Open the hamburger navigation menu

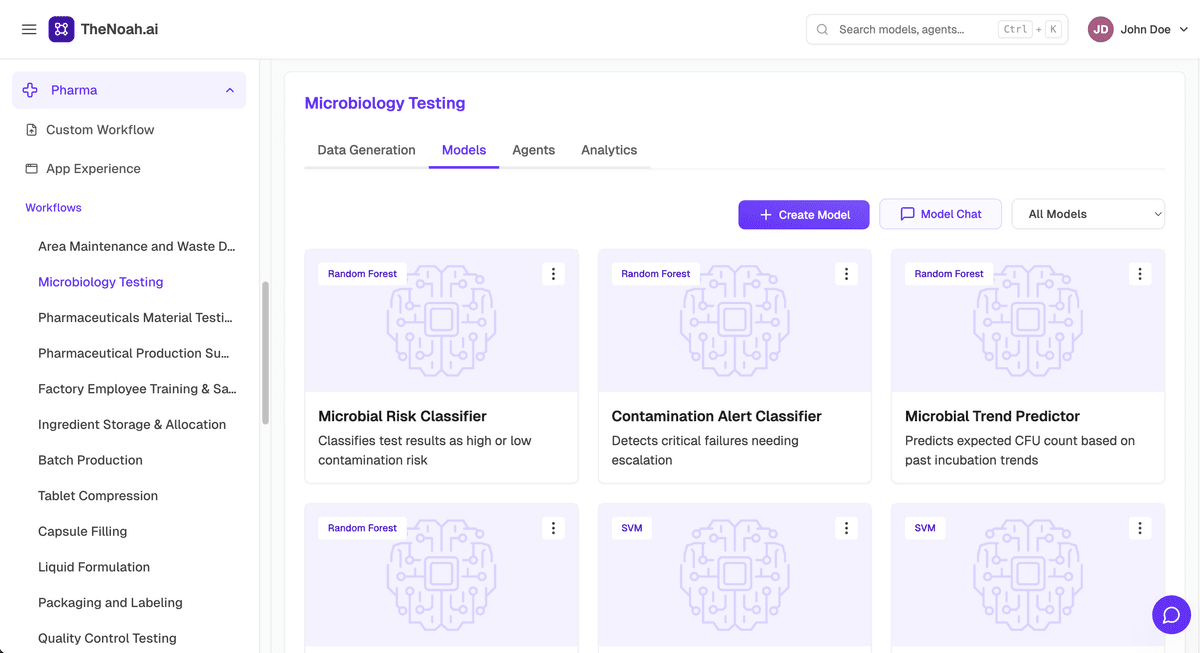pyautogui.click(x=29, y=29)
